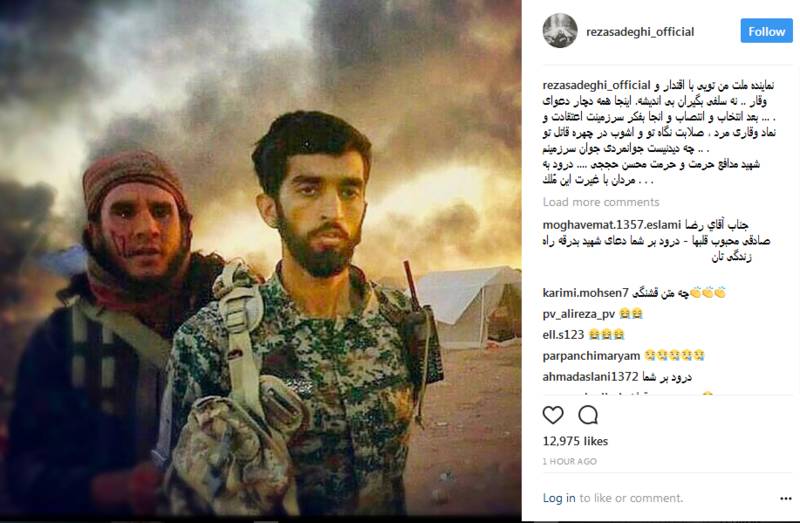Open ell.s123 commenter profile
The image size is (800, 523).
pyautogui.click(x=563, y=335)
